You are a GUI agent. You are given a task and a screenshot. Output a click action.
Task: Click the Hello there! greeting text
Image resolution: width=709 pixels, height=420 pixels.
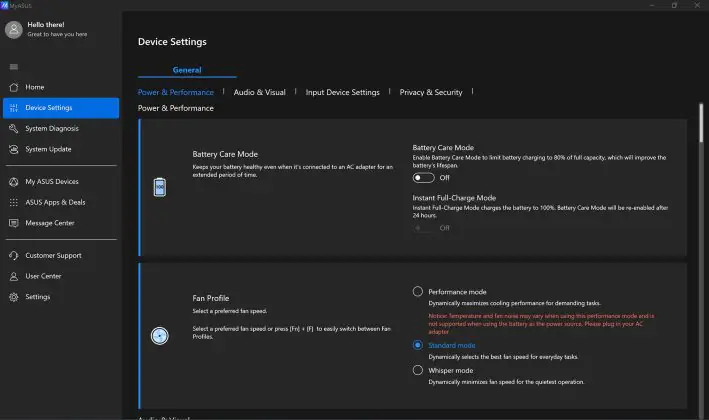[x=46, y=24]
